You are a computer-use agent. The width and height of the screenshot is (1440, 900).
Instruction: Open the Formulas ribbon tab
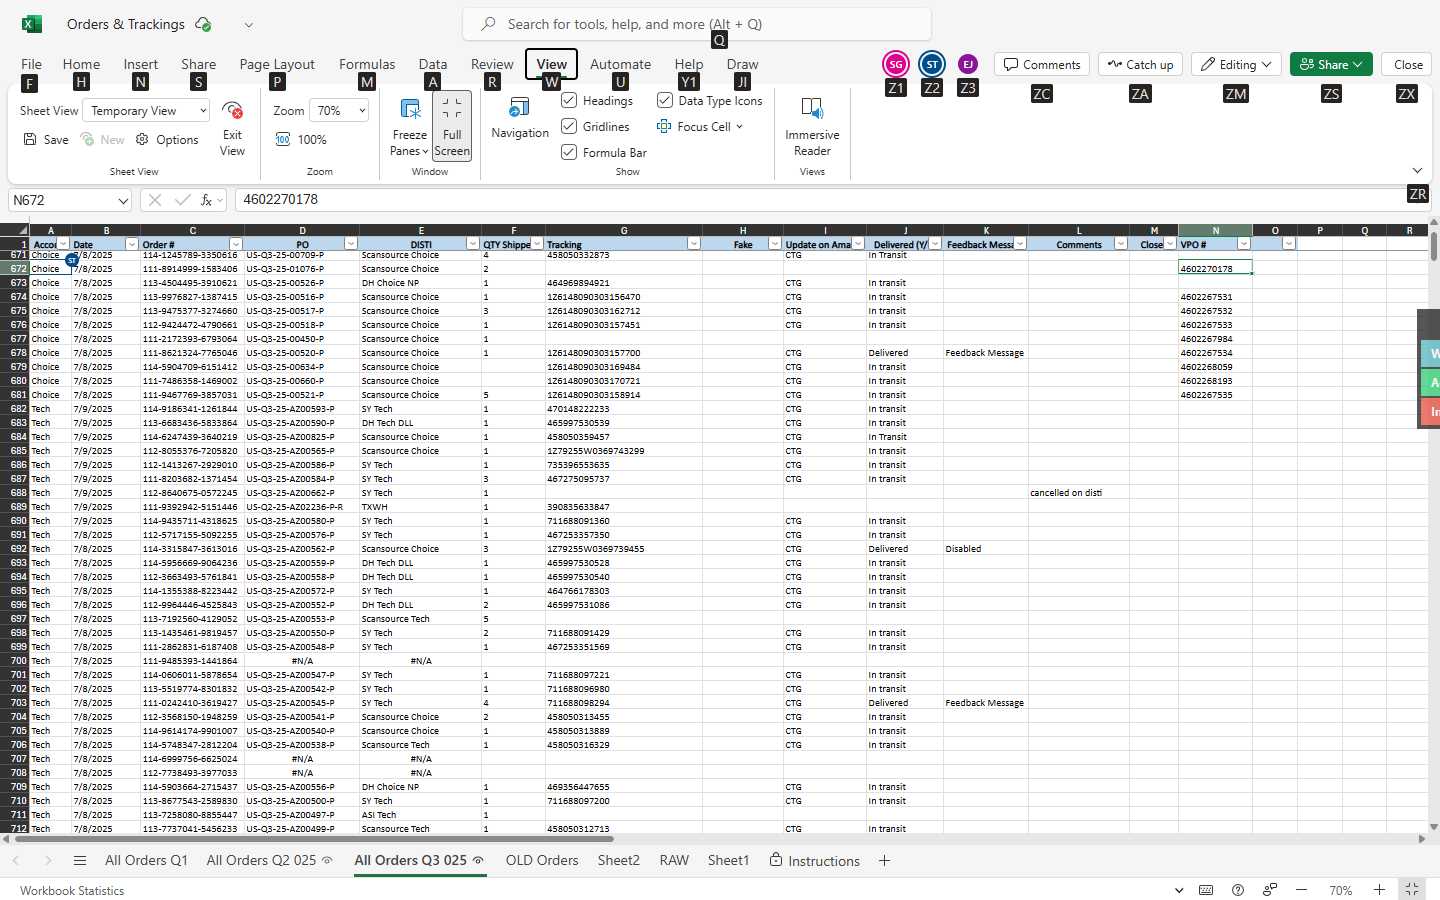(x=367, y=64)
